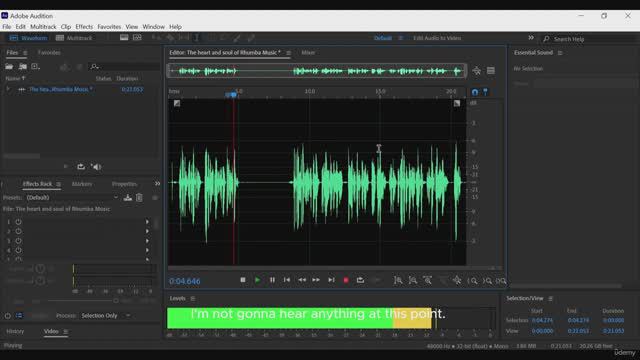640x360 pixels.
Task: Click zoom to selection icon
Action: click(501, 281)
